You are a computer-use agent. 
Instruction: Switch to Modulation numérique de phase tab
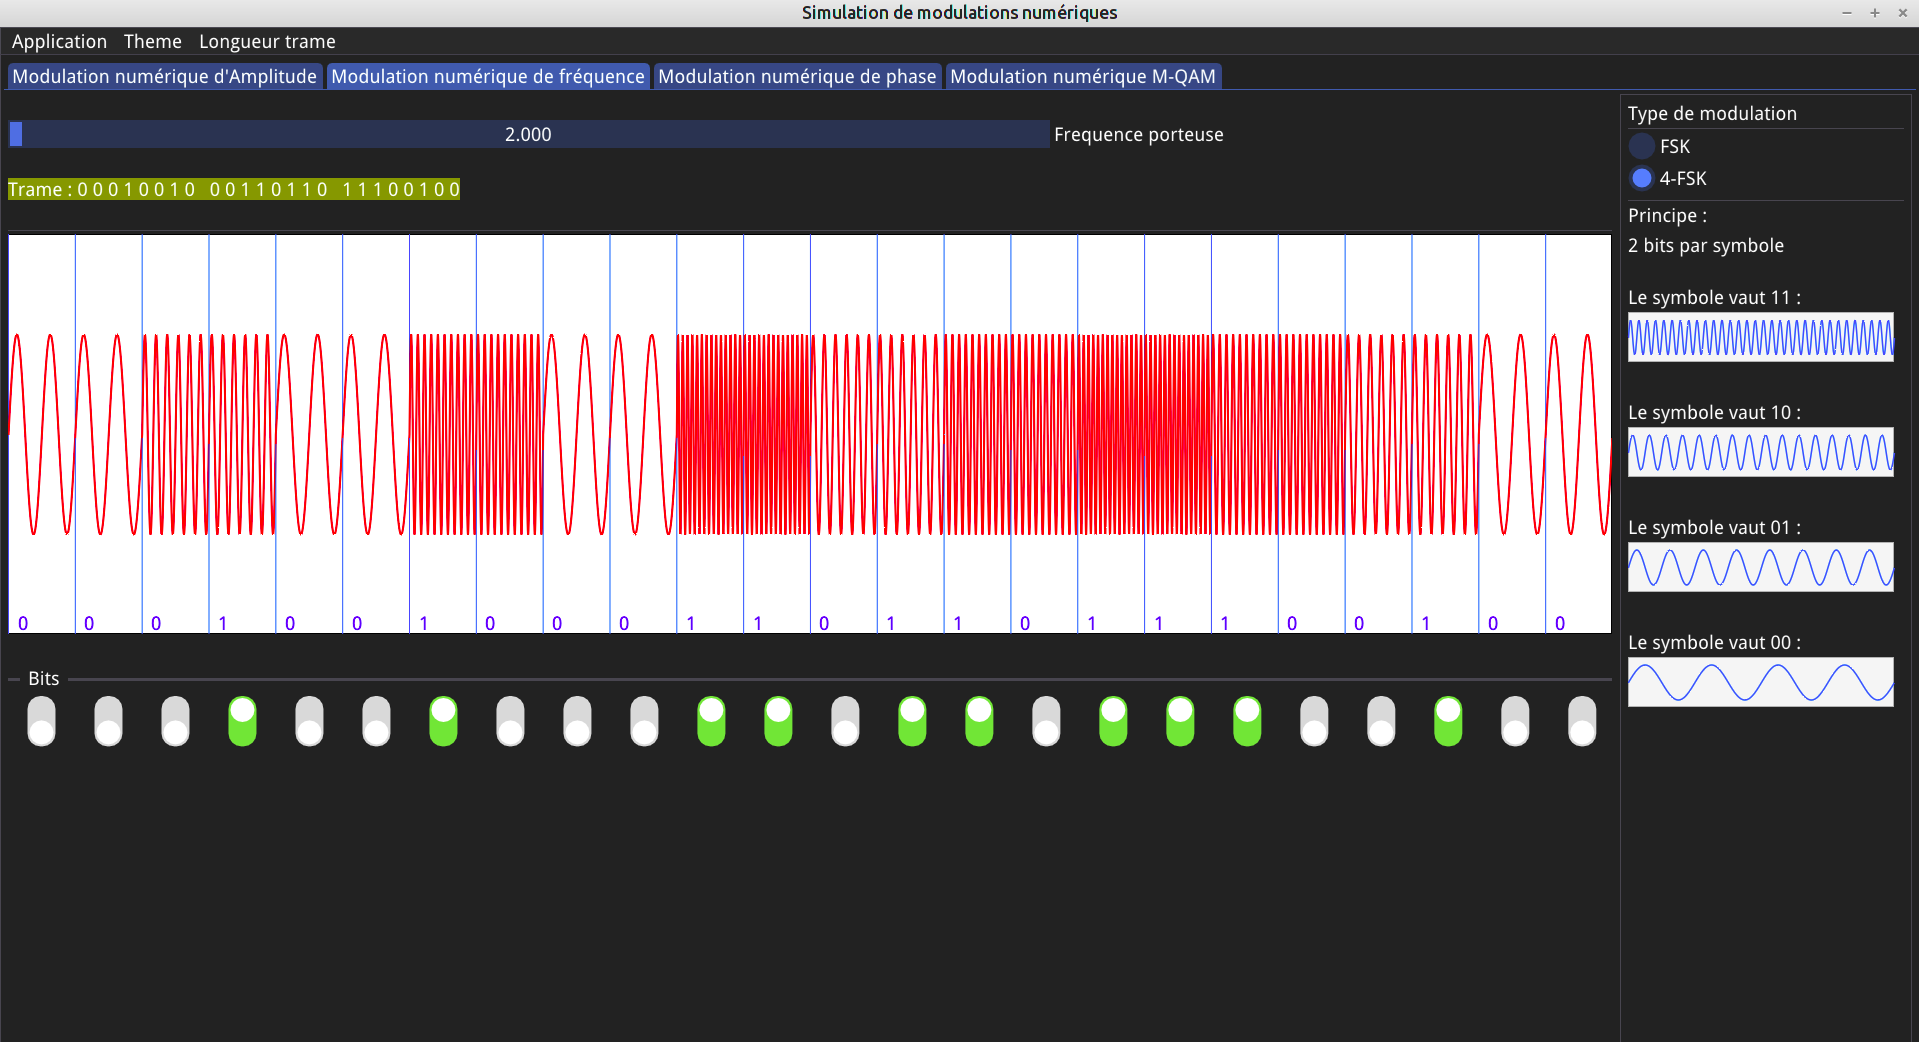click(796, 77)
